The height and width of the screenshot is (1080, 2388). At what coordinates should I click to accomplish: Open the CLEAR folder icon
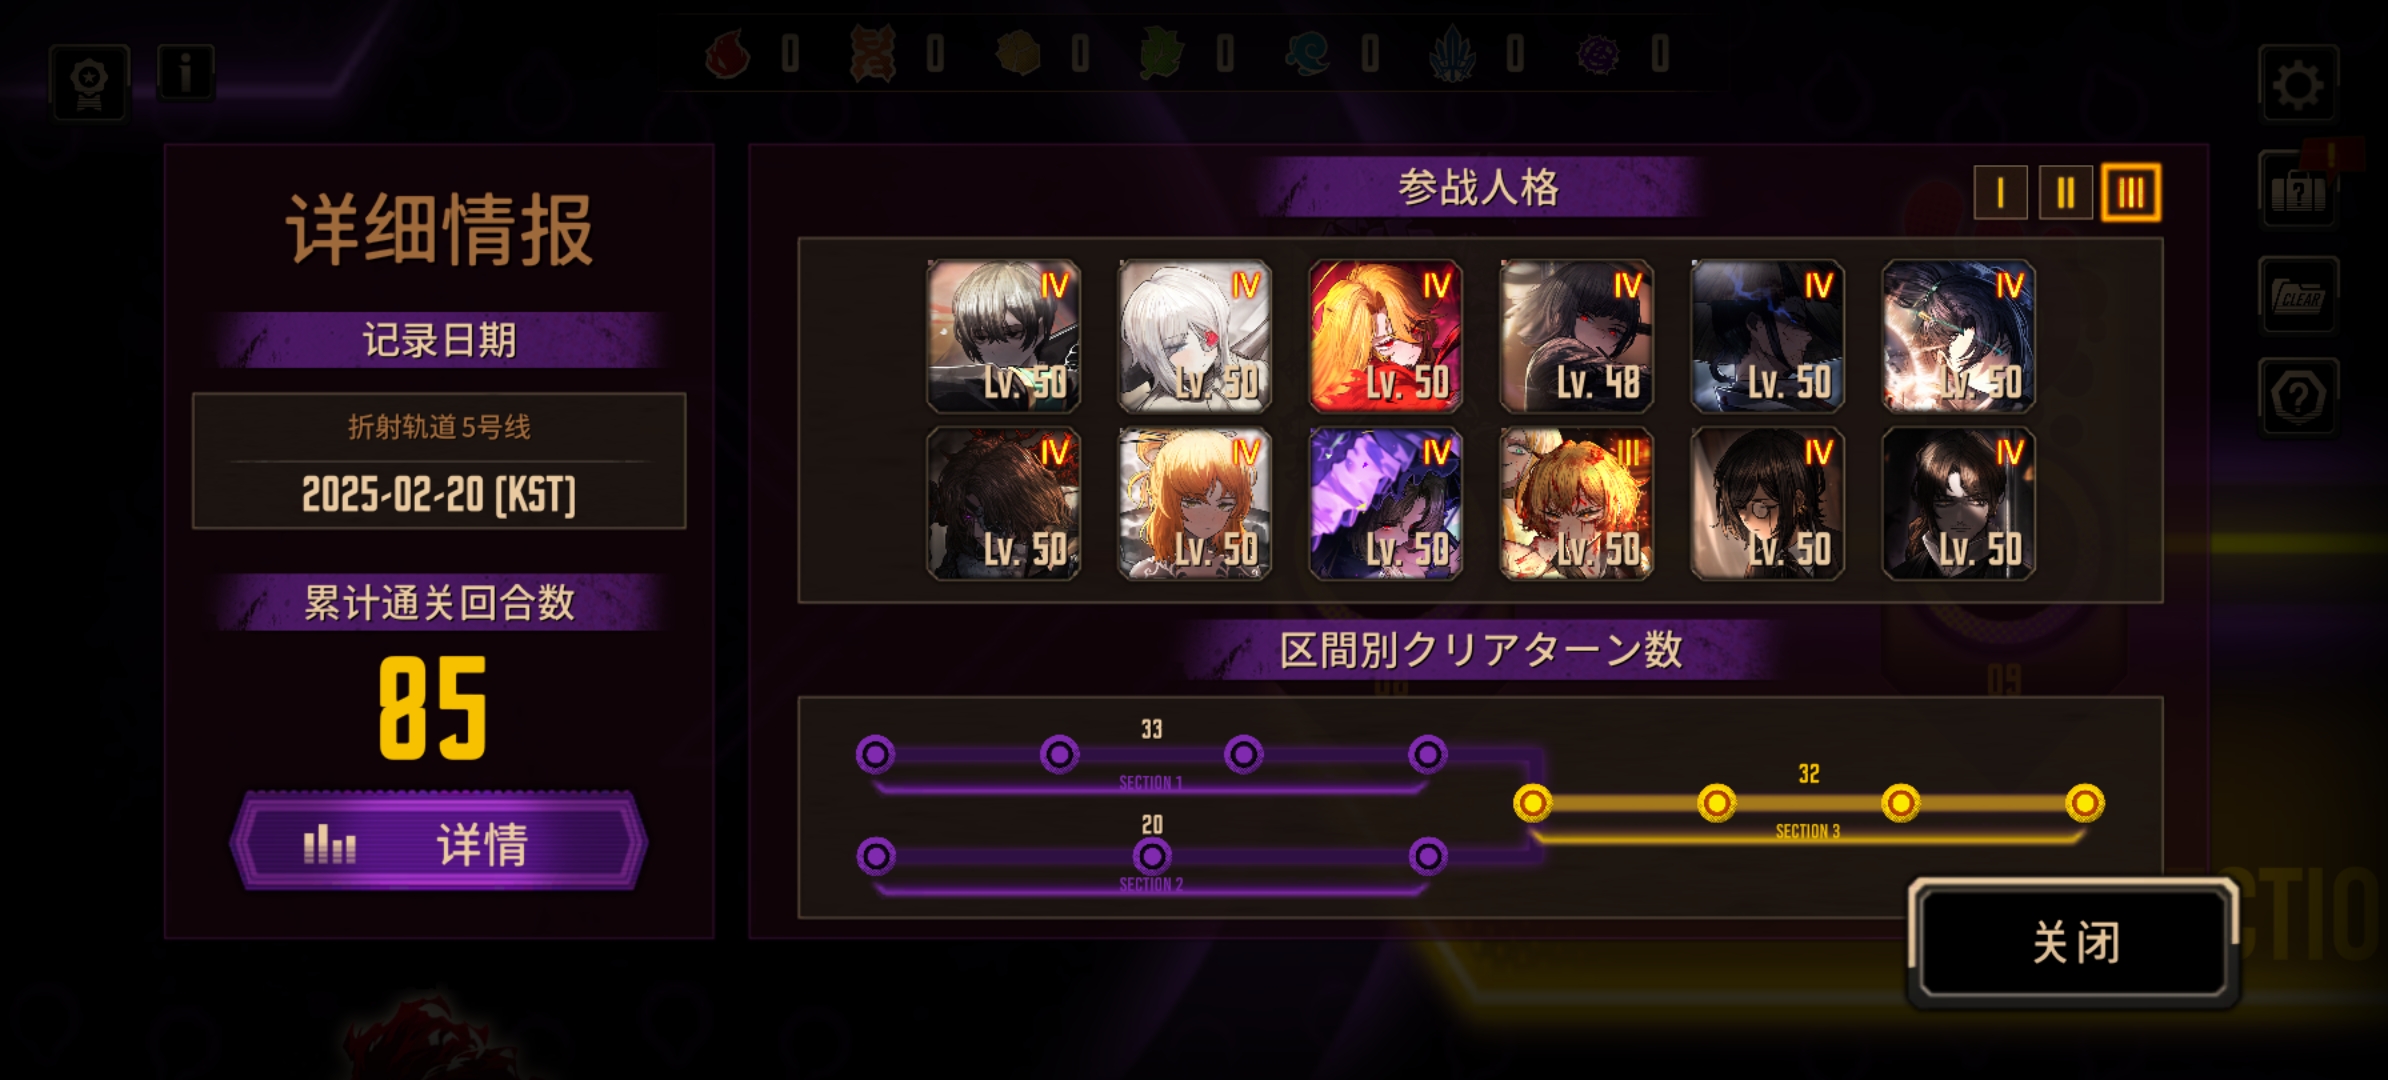pyautogui.click(x=2298, y=296)
